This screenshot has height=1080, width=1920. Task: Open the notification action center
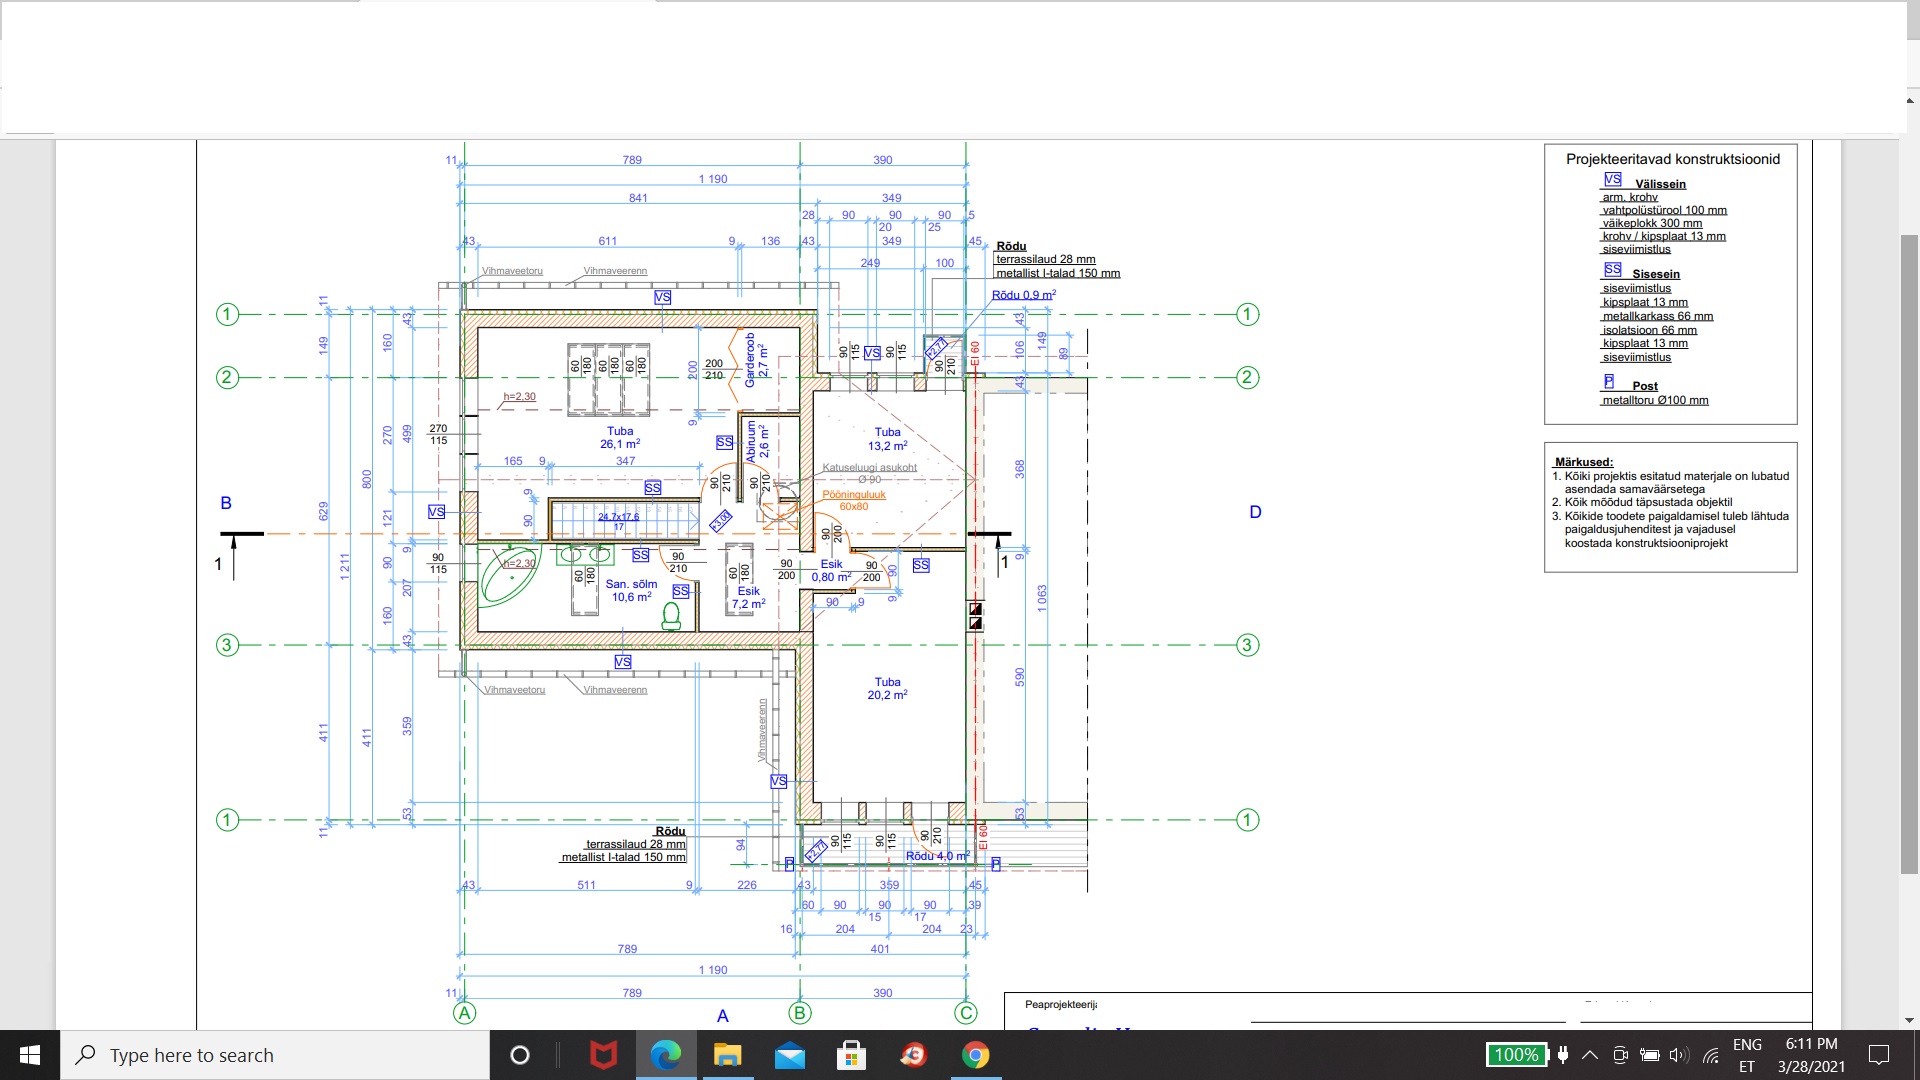[1879, 1055]
